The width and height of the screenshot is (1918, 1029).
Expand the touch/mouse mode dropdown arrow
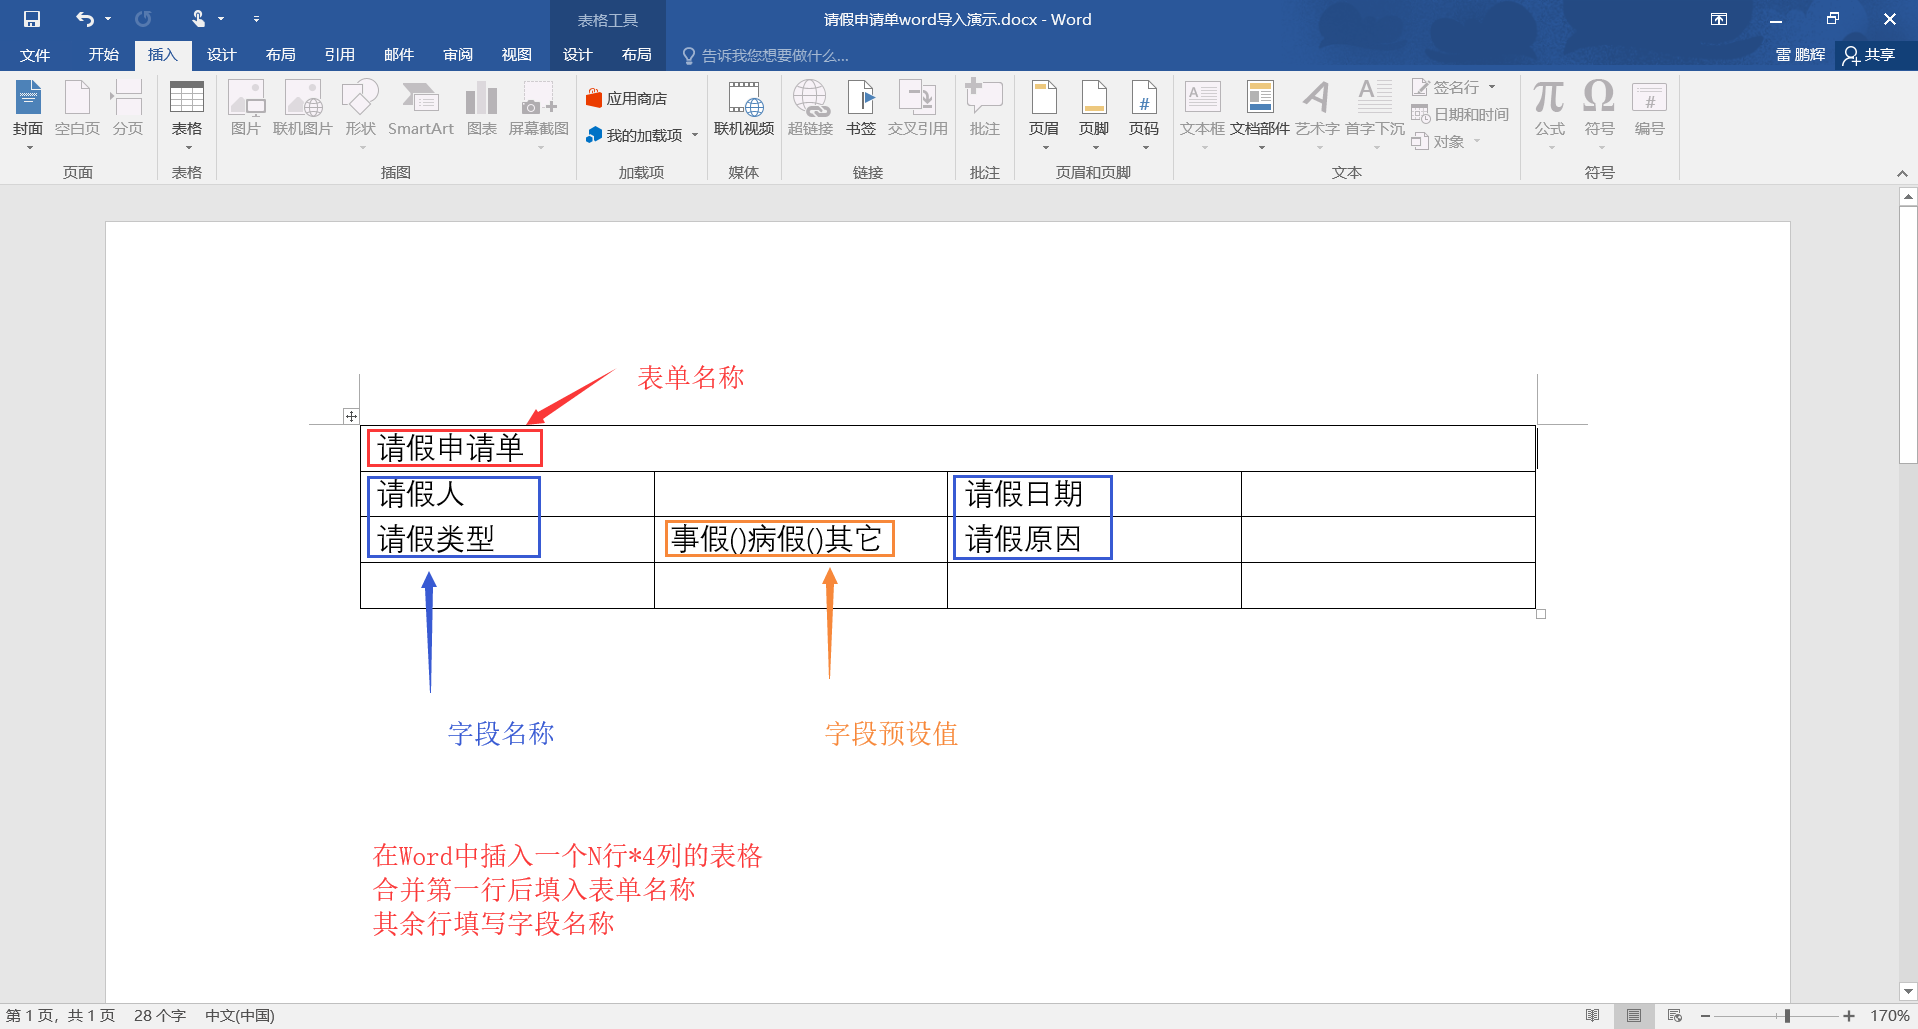221,19
